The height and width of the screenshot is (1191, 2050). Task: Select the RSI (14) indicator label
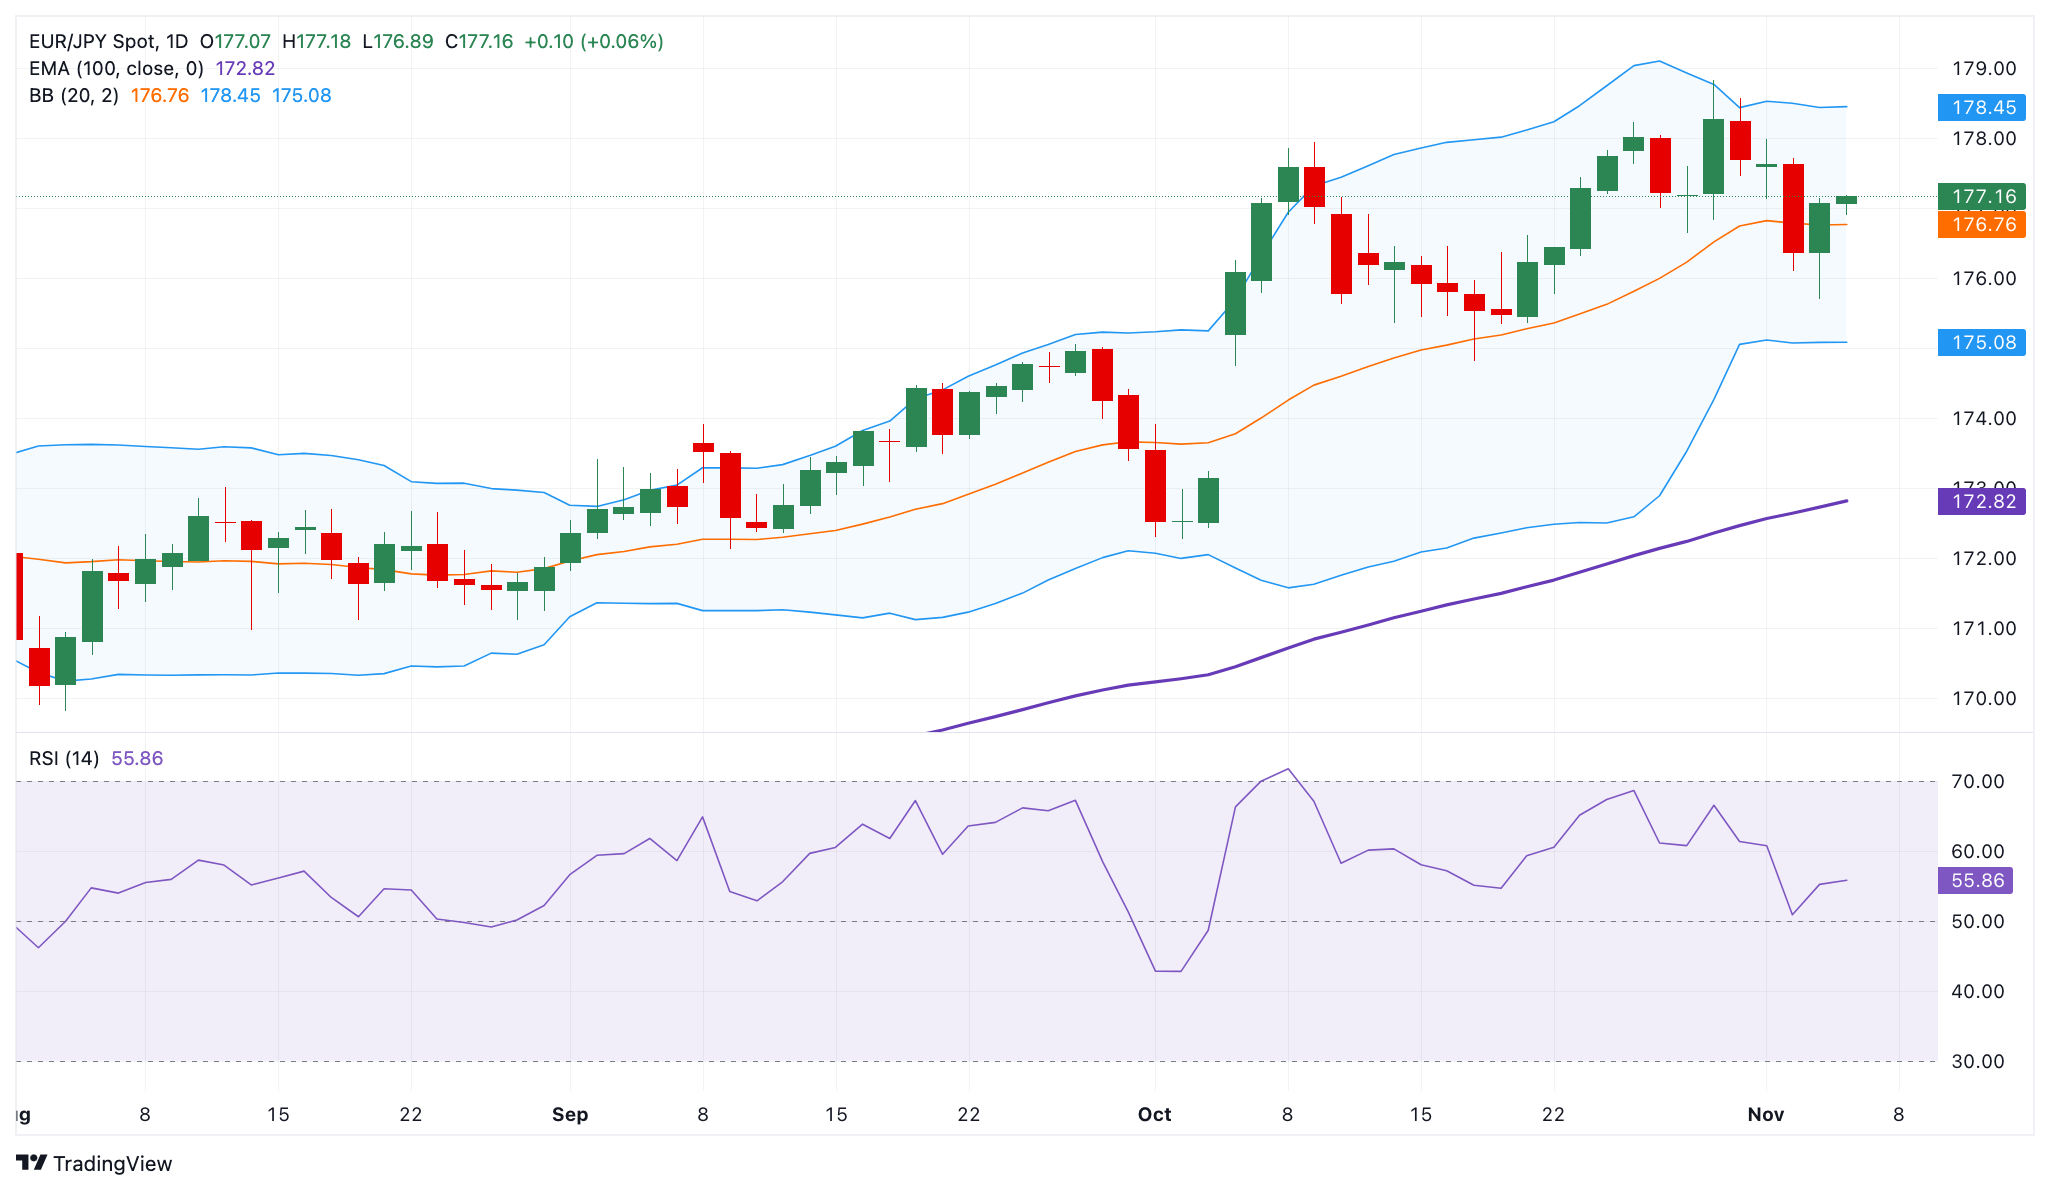pos(63,758)
